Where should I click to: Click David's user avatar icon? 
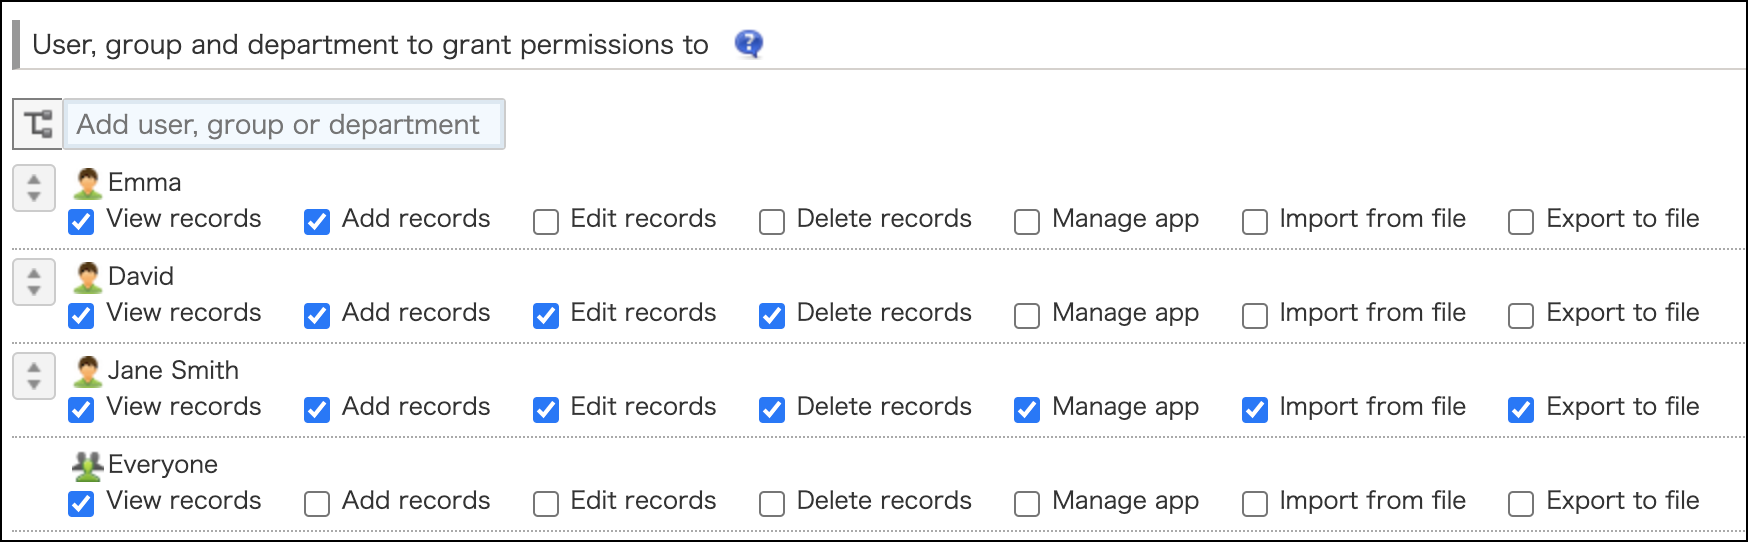pyautogui.click(x=88, y=277)
